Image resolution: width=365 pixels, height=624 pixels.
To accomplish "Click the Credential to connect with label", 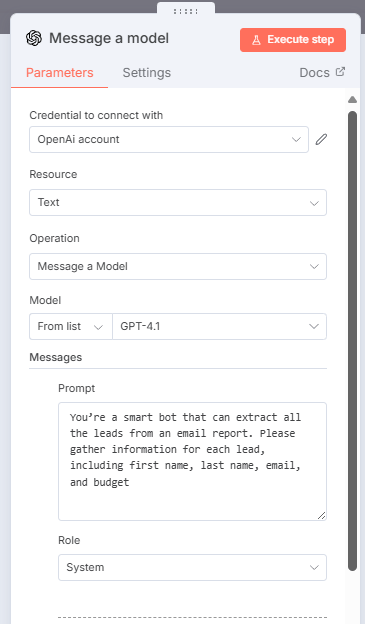I will 96,115.
